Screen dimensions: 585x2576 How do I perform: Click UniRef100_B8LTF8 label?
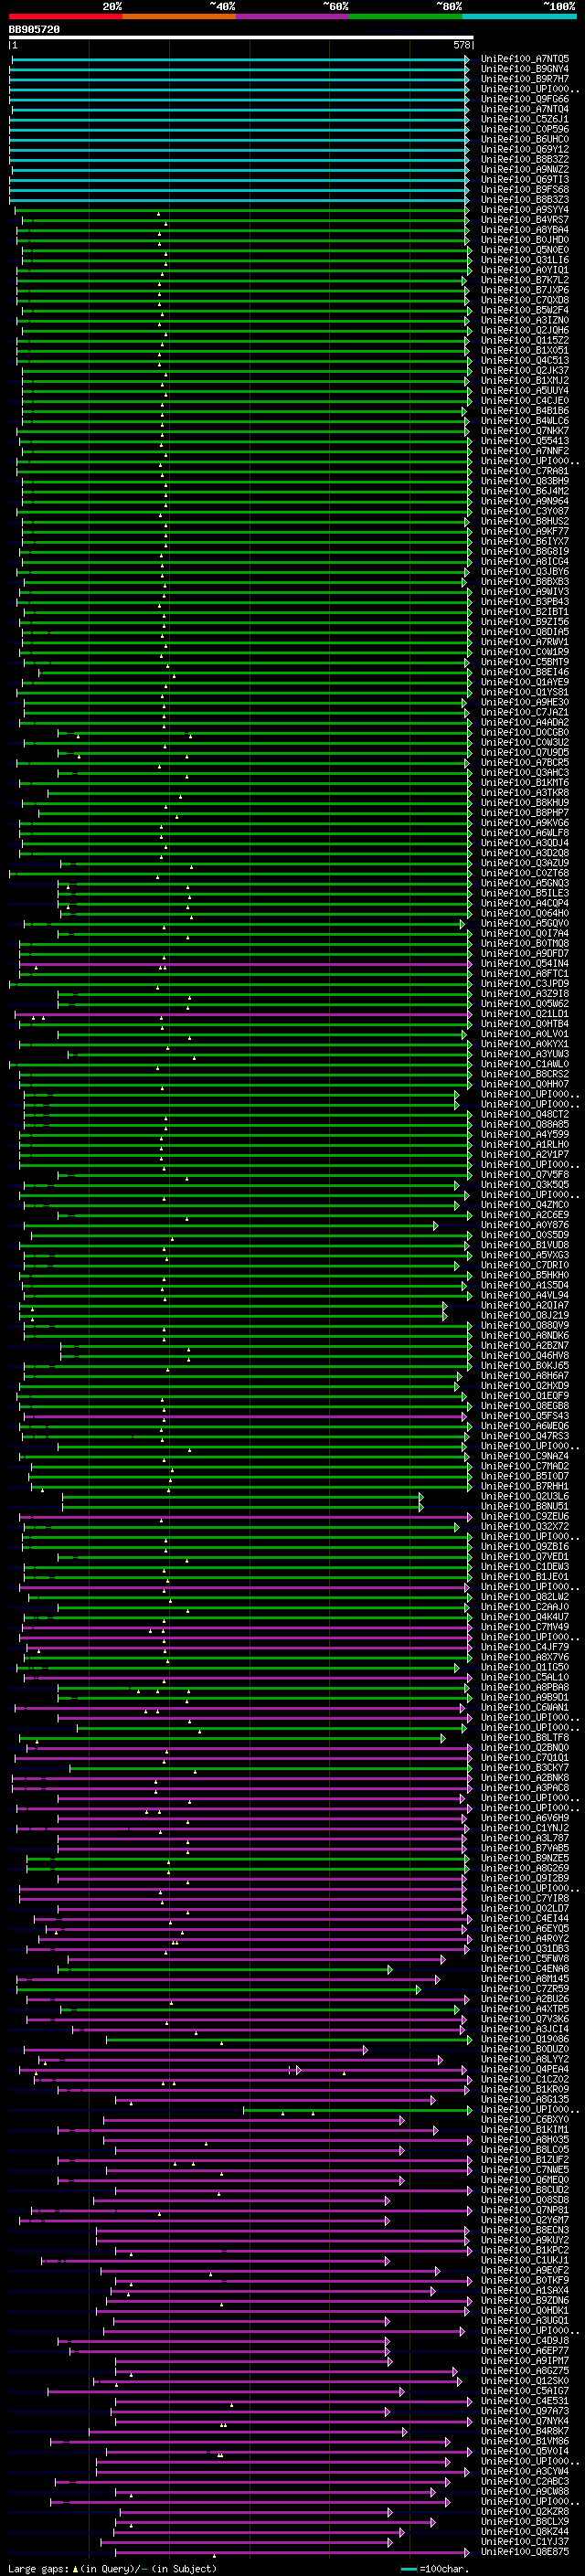click(525, 1738)
